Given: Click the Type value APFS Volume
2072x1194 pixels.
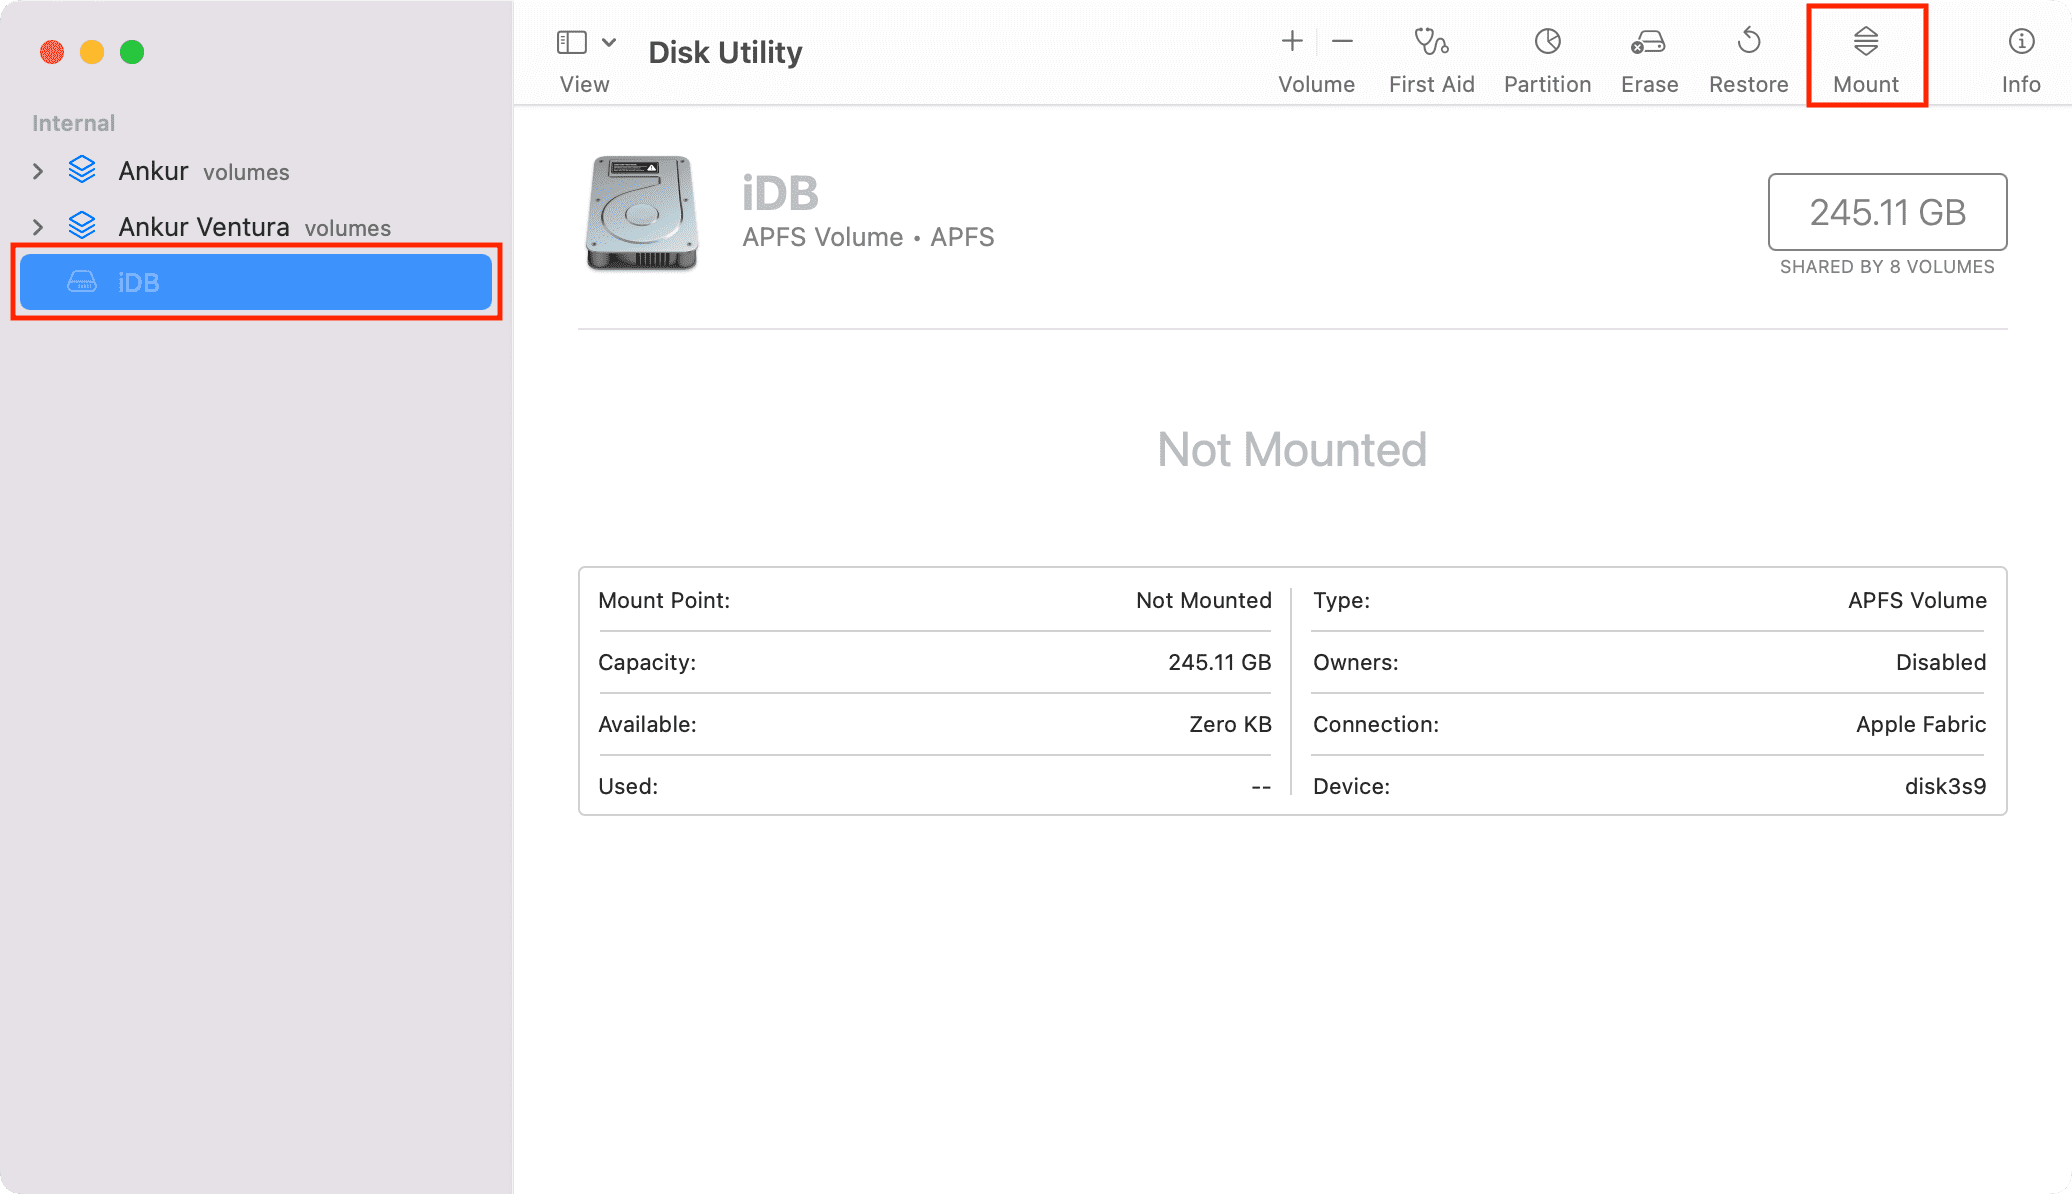Looking at the screenshot, I should [x=1917, y=600].
